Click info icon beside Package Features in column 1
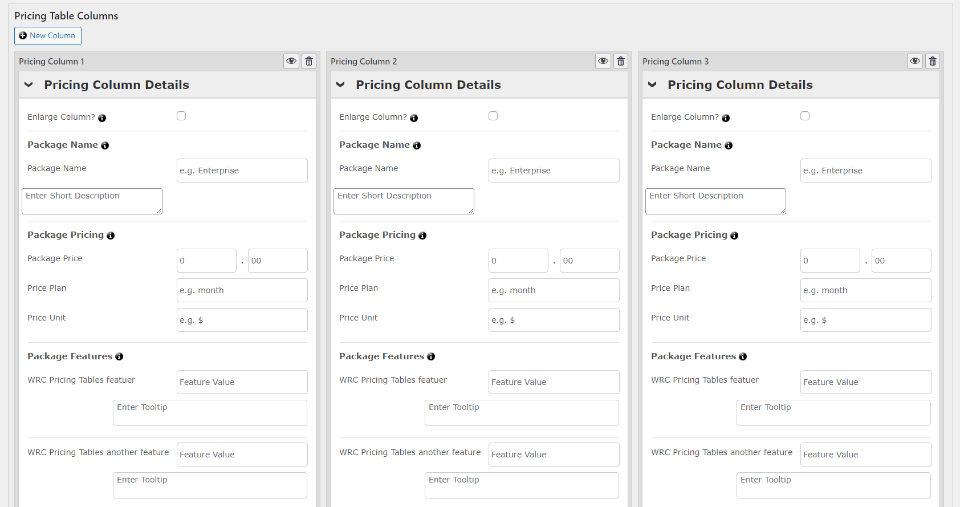Image resolution: width=960 pixels, height=507 pixels. point(119,357)
